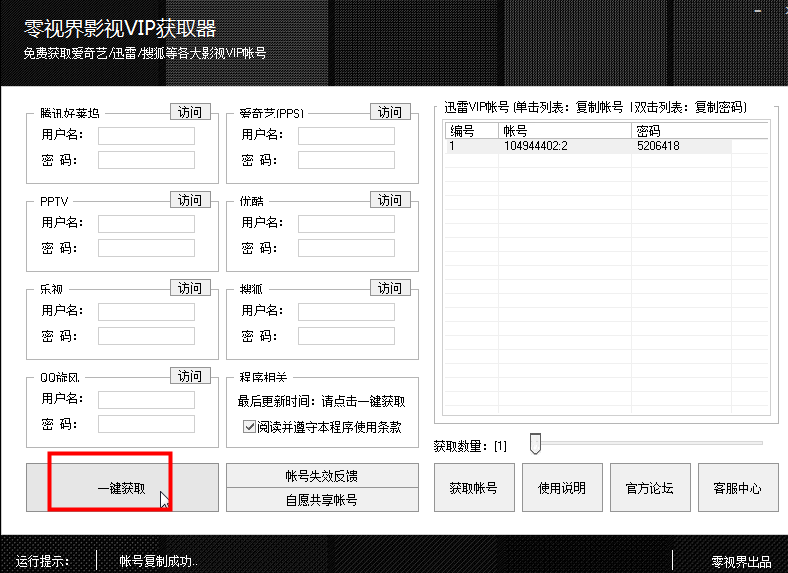Visit the 官方论坛 forum
The image size is (788, 573).
click(x=650, y=488)
